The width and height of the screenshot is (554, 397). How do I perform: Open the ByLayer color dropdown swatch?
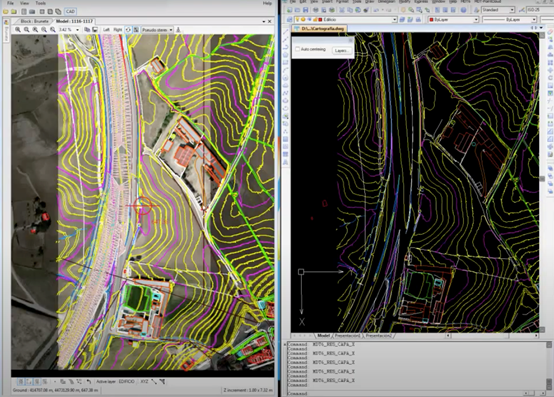point(453,19)
